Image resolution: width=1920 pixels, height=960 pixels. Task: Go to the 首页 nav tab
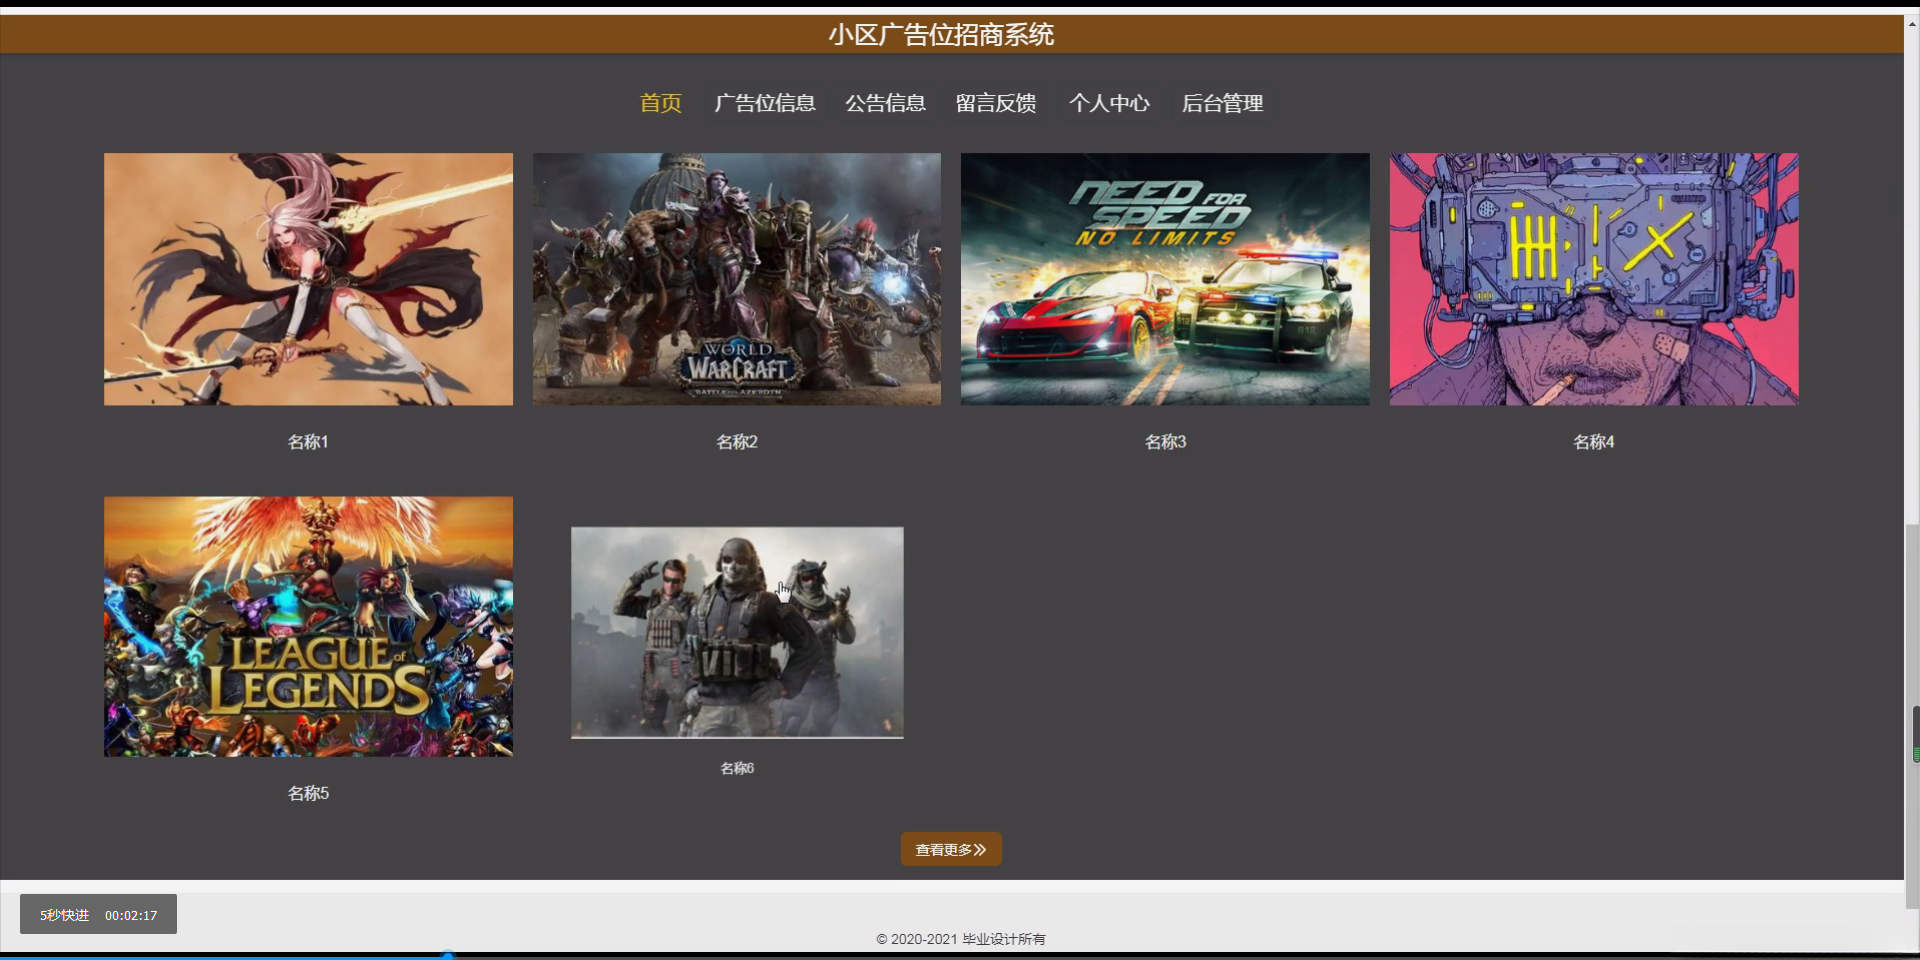660,103
